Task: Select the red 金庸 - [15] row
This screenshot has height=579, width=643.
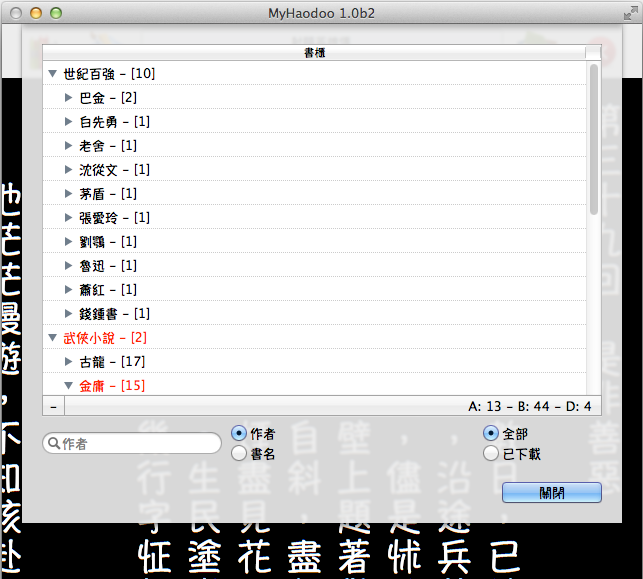Action: (x=314, y=385)
